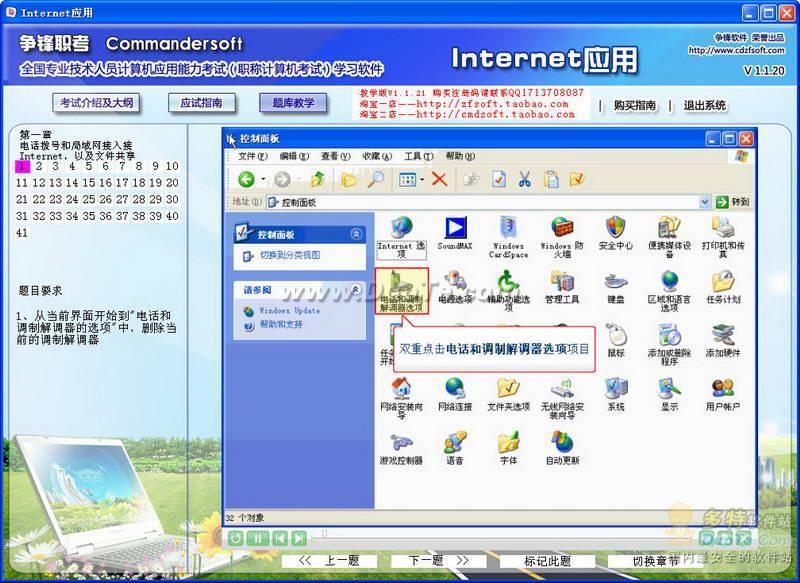Viewport: 800px width, 583px height.
Task: Open the 游戏控制器 icon
Action: [401, 449]
